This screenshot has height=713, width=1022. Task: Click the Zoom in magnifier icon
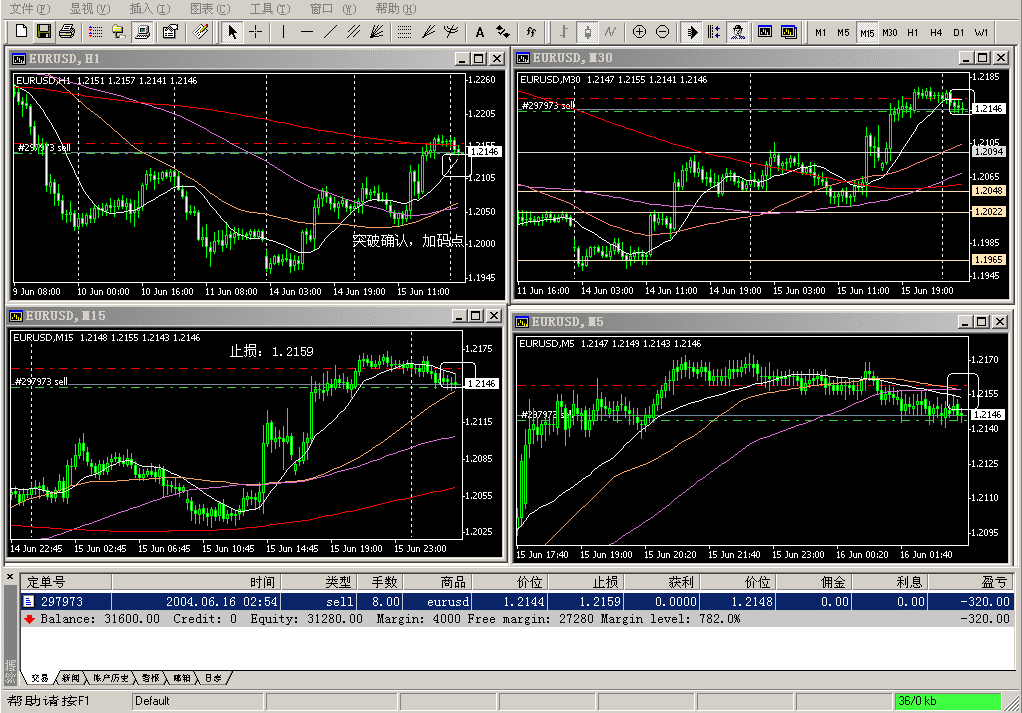click(640, 32)
